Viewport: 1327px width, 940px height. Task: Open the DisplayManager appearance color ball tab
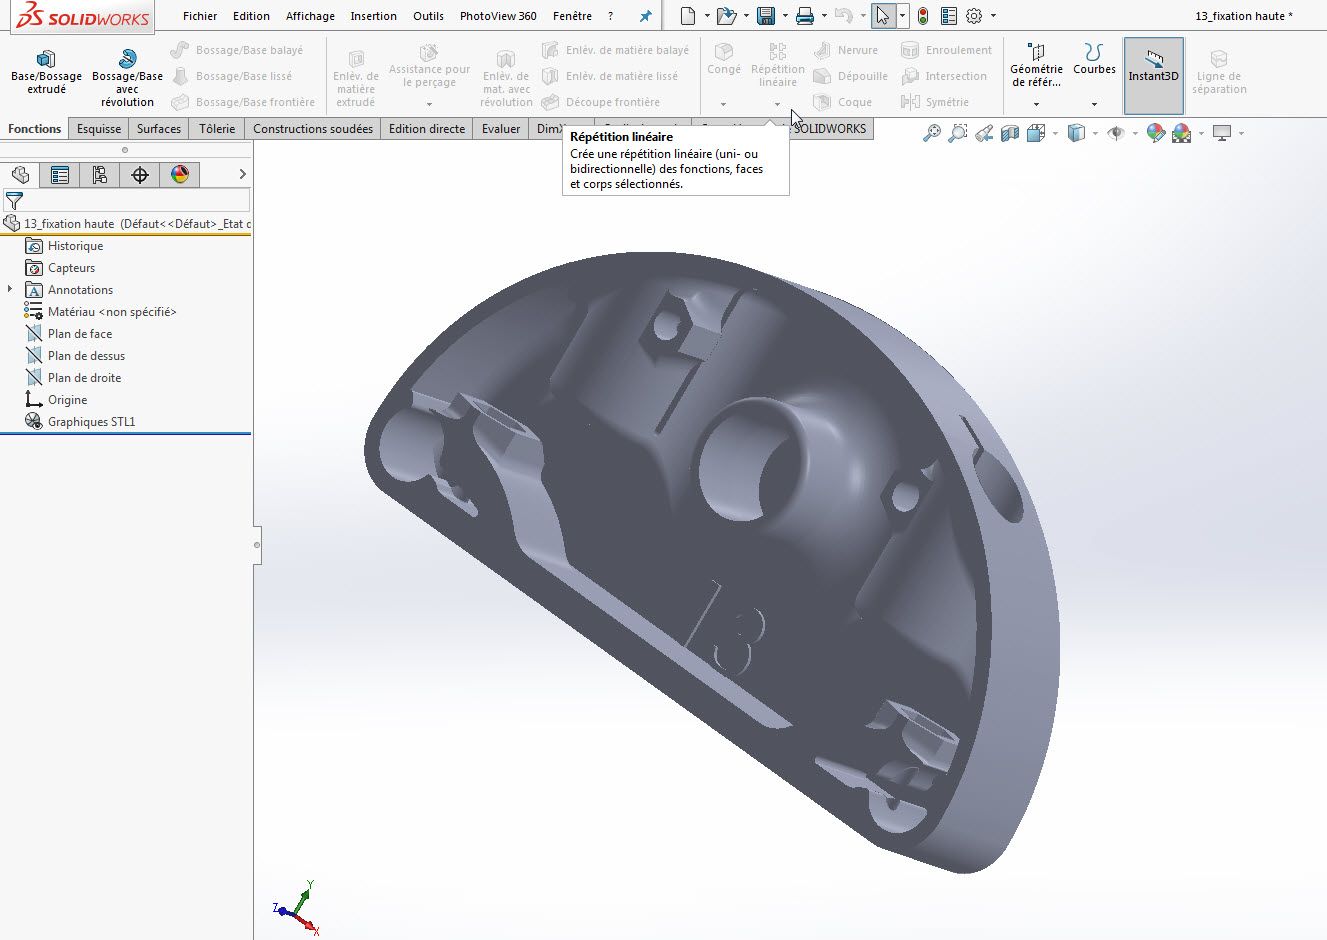click(180, 175)
